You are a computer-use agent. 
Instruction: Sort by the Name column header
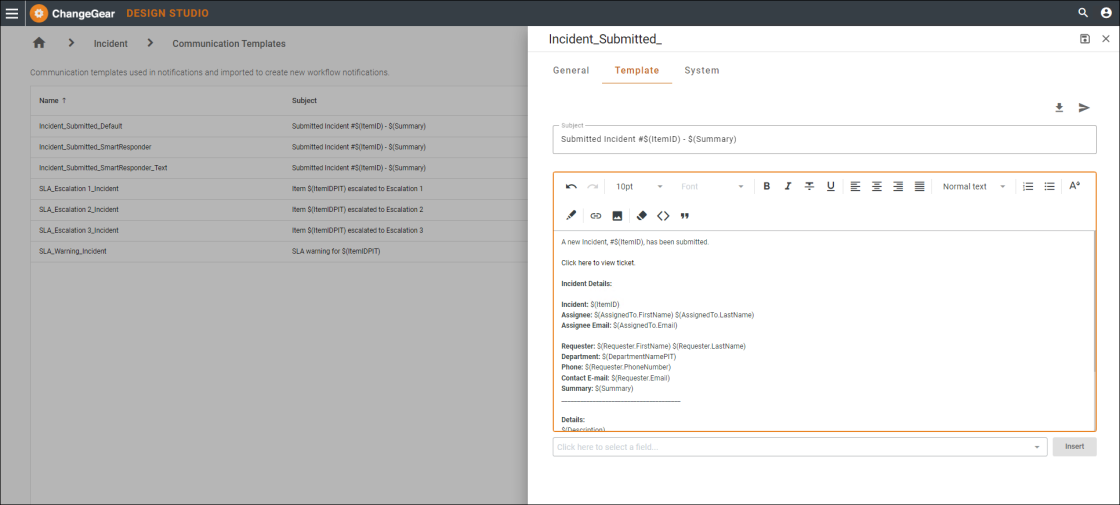tap(53, 101)
